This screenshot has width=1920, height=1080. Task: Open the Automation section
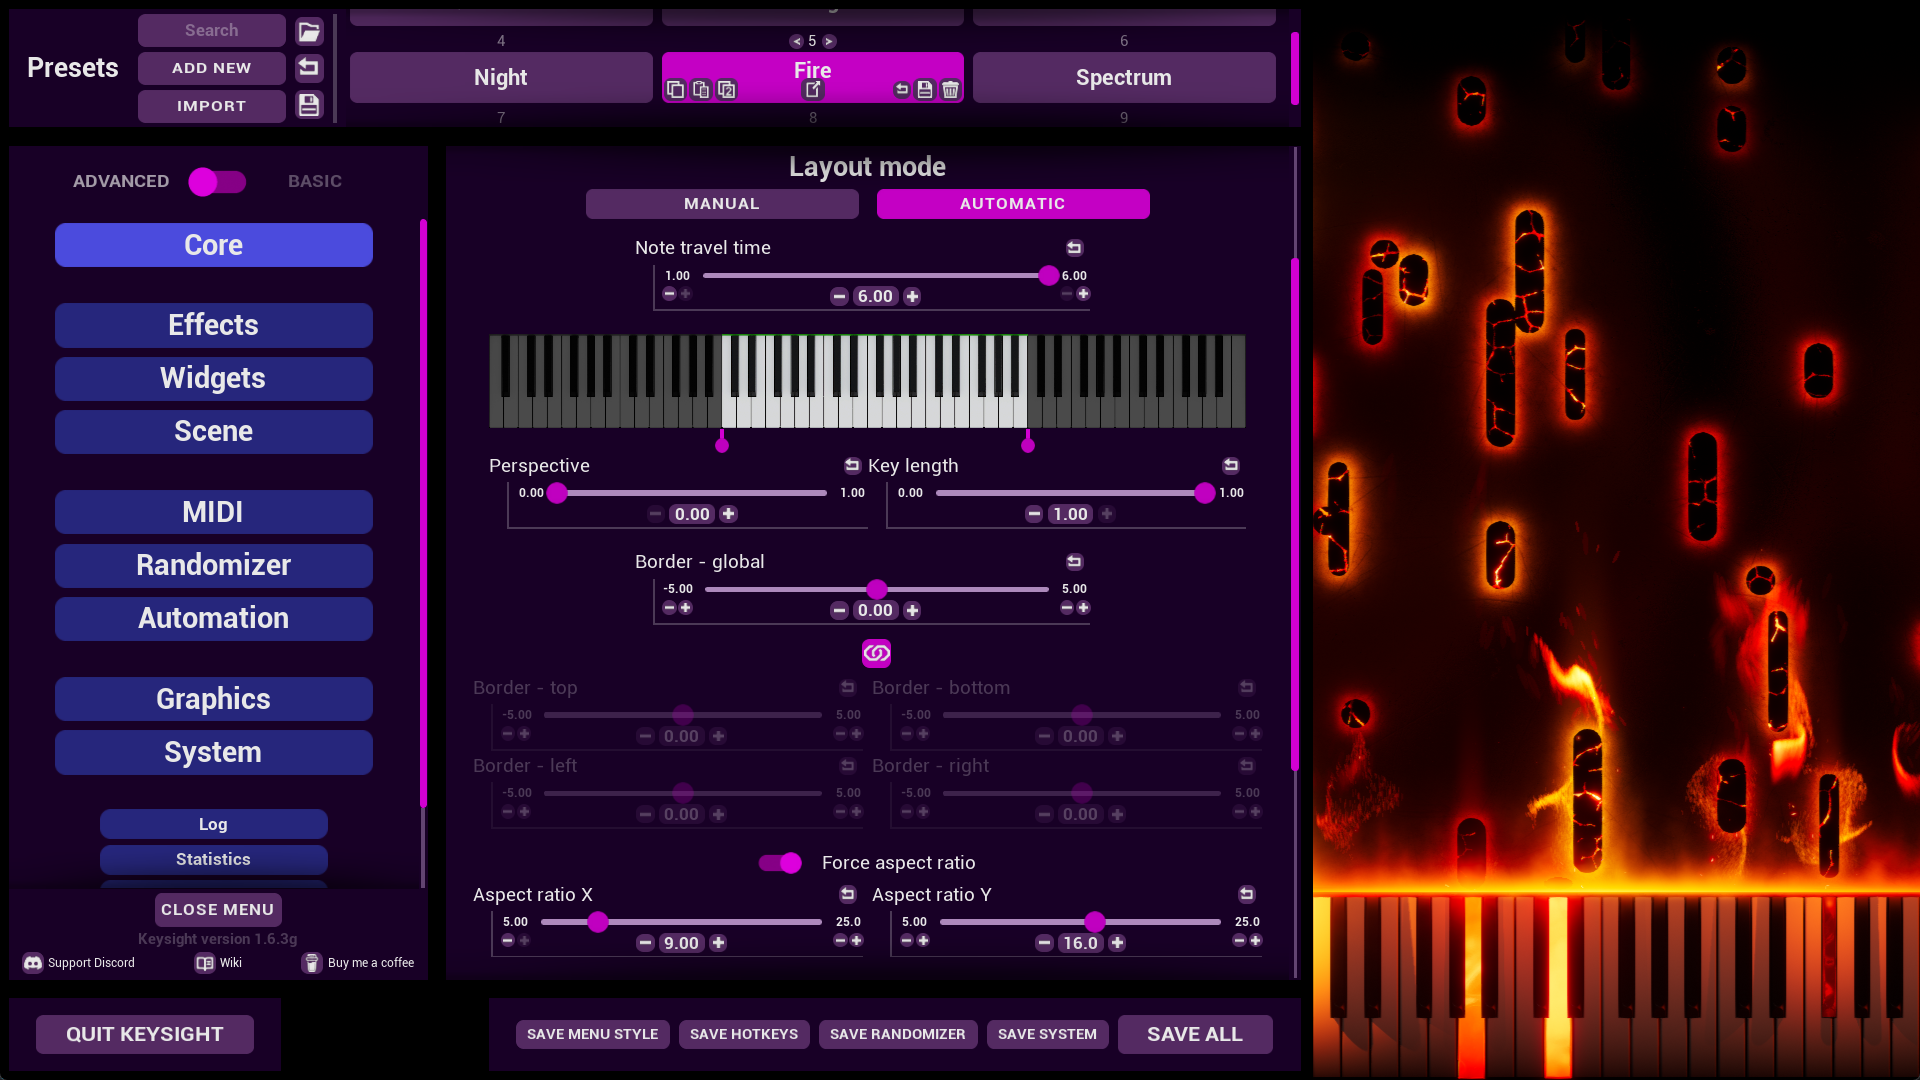[x=214, y=618]
